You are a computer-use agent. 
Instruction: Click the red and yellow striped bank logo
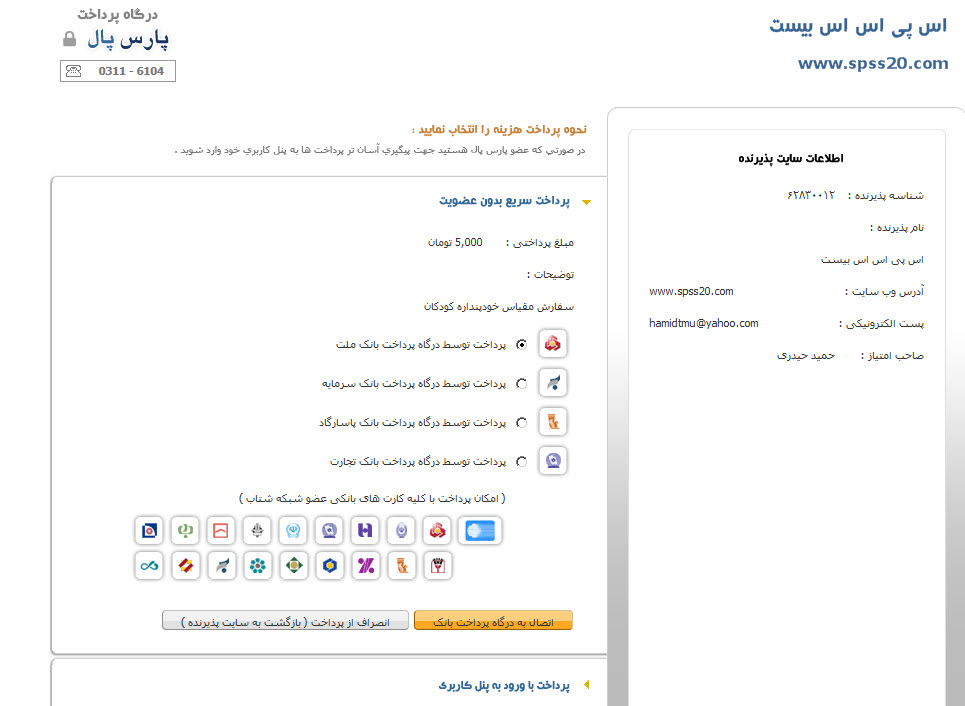point(185,566)
